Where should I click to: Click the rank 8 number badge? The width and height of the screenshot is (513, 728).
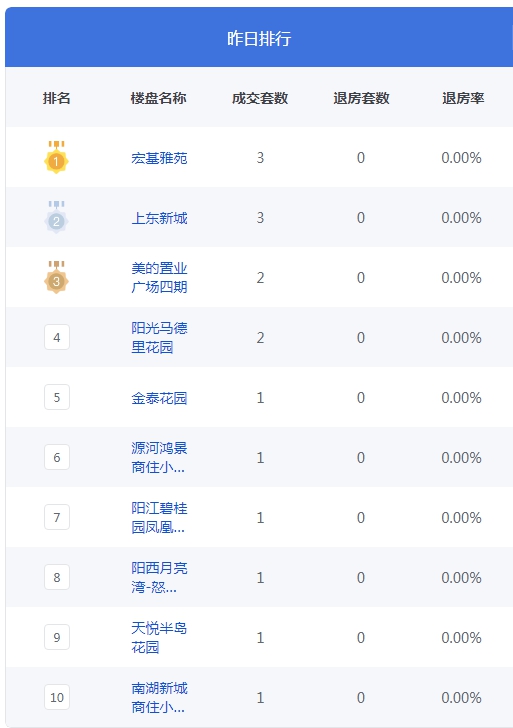[57, 577]
